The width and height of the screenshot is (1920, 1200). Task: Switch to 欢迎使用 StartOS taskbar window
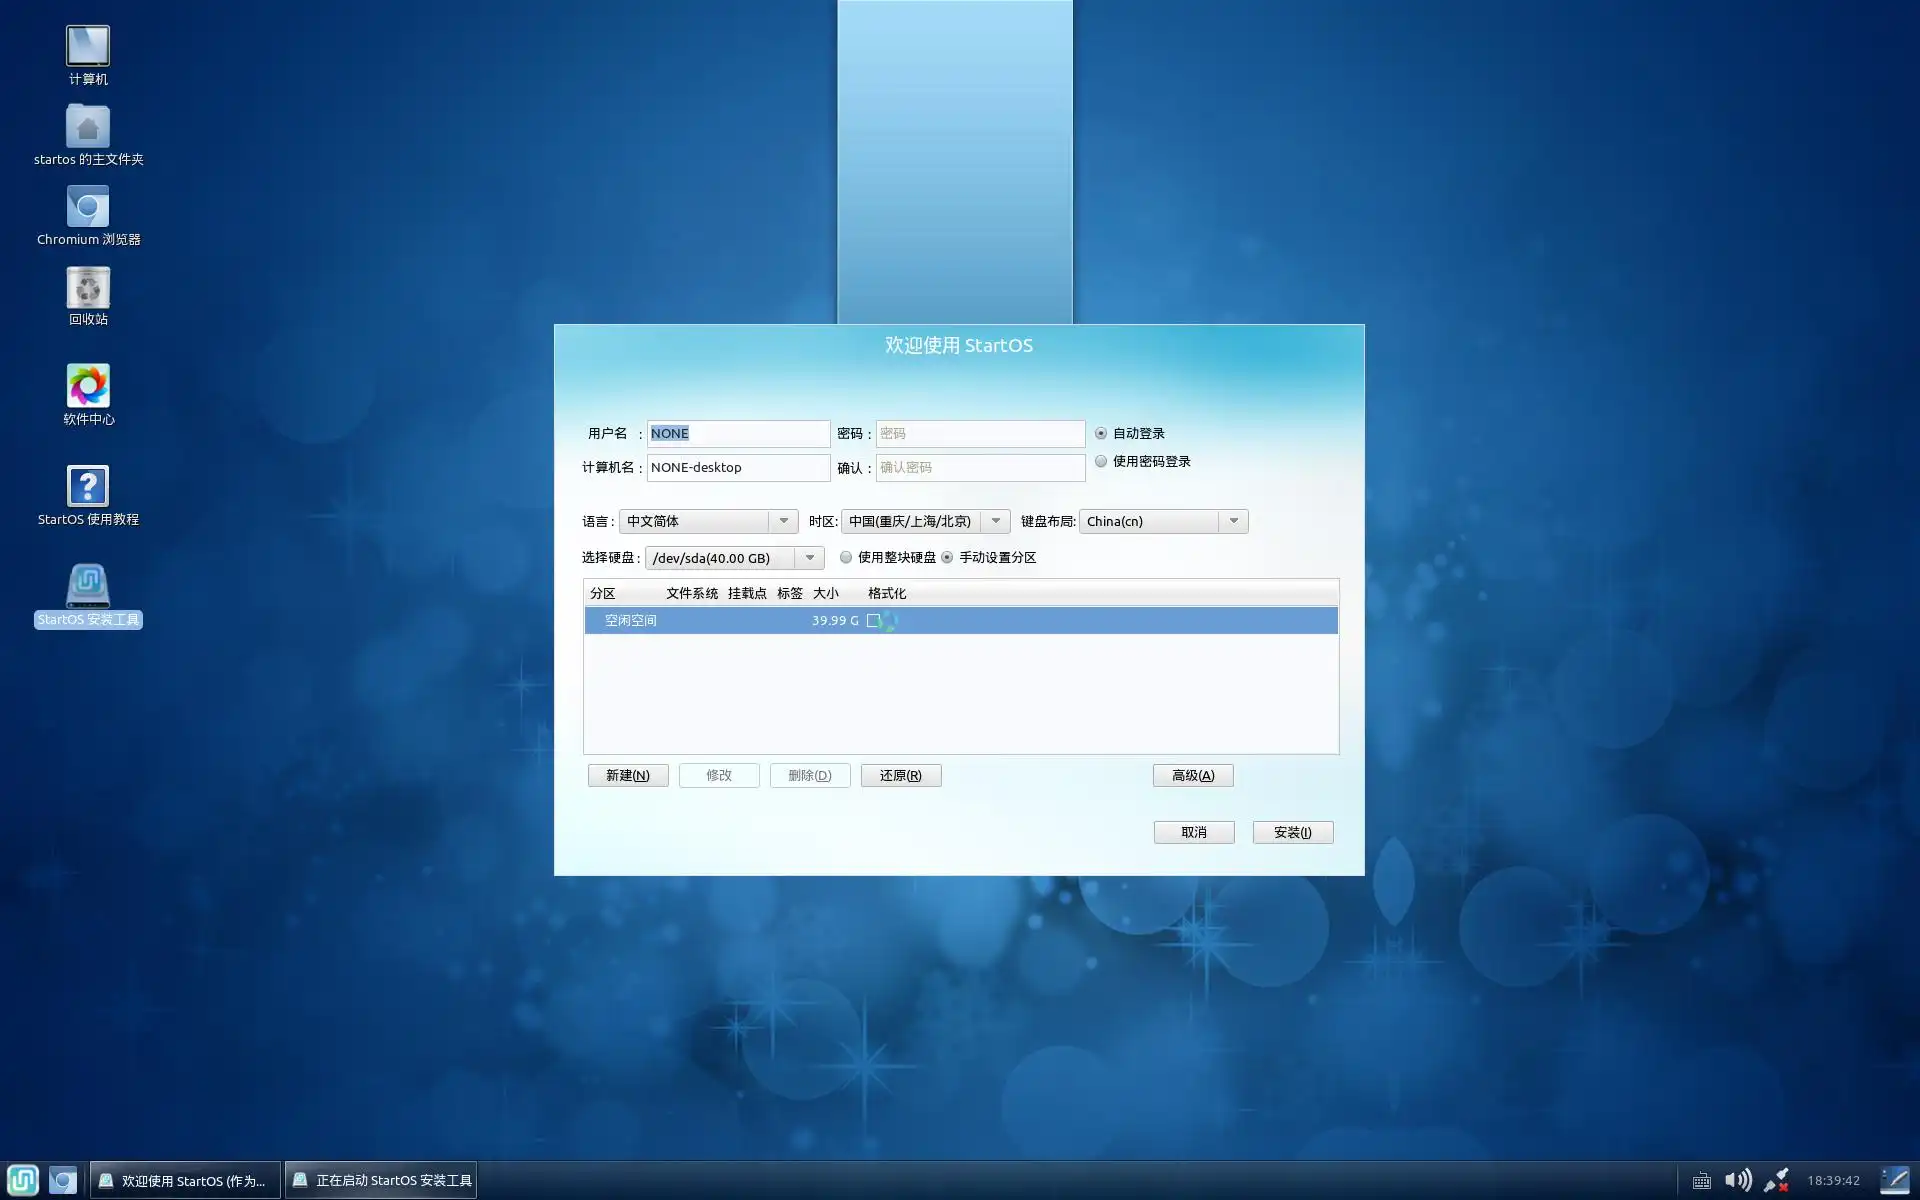[x=185, y=1180]
